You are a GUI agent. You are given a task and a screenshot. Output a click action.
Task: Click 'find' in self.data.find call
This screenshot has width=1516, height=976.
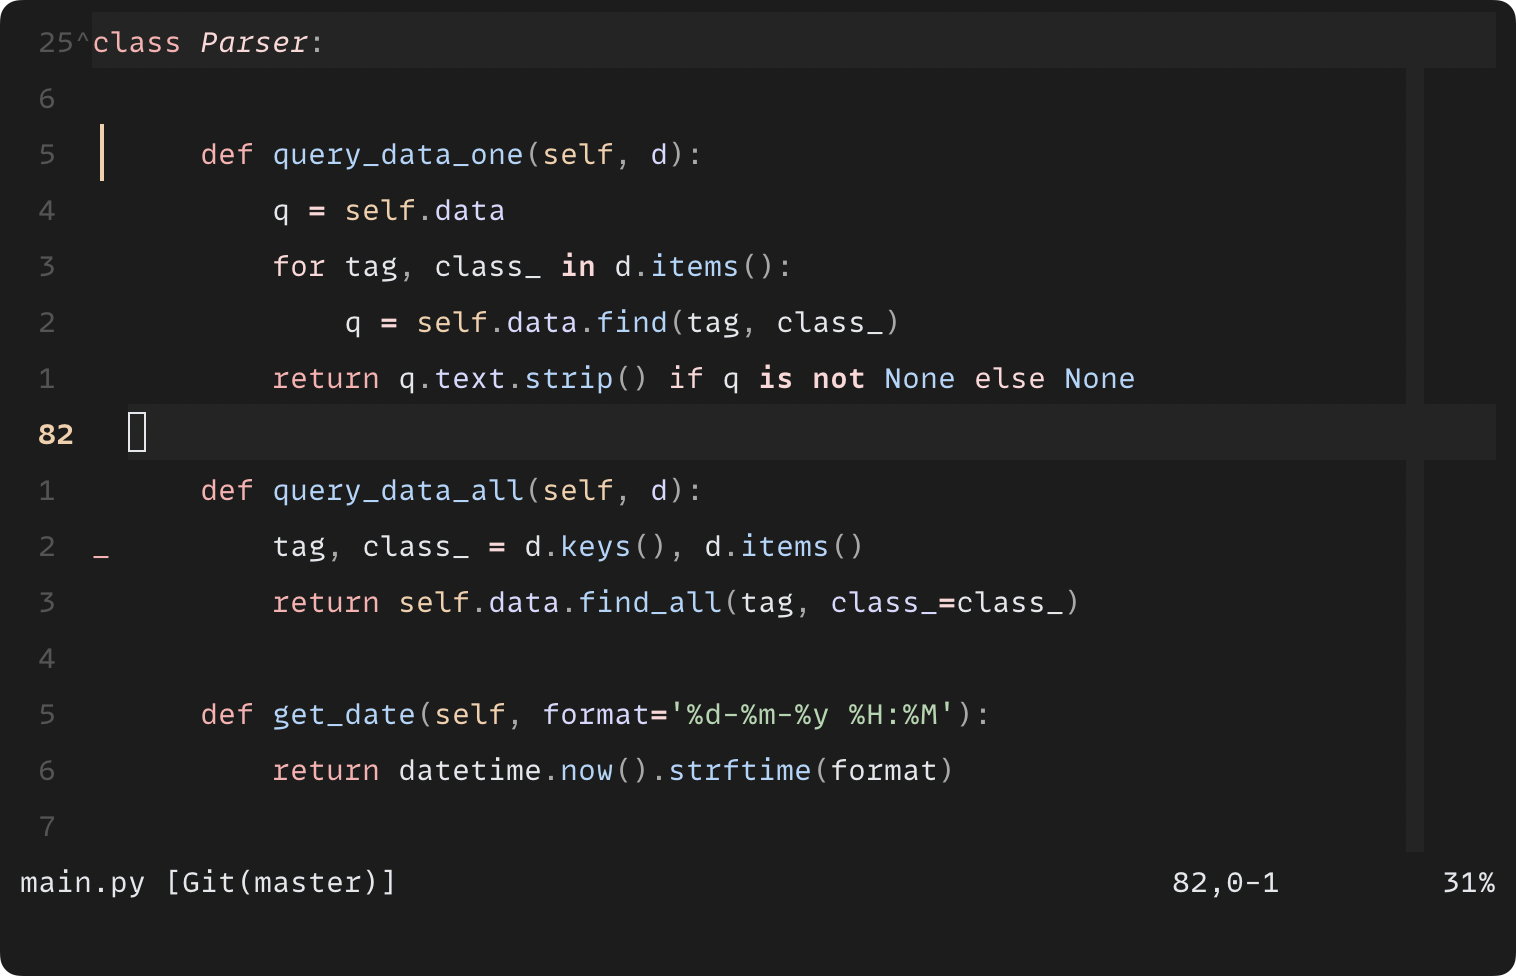632,322
